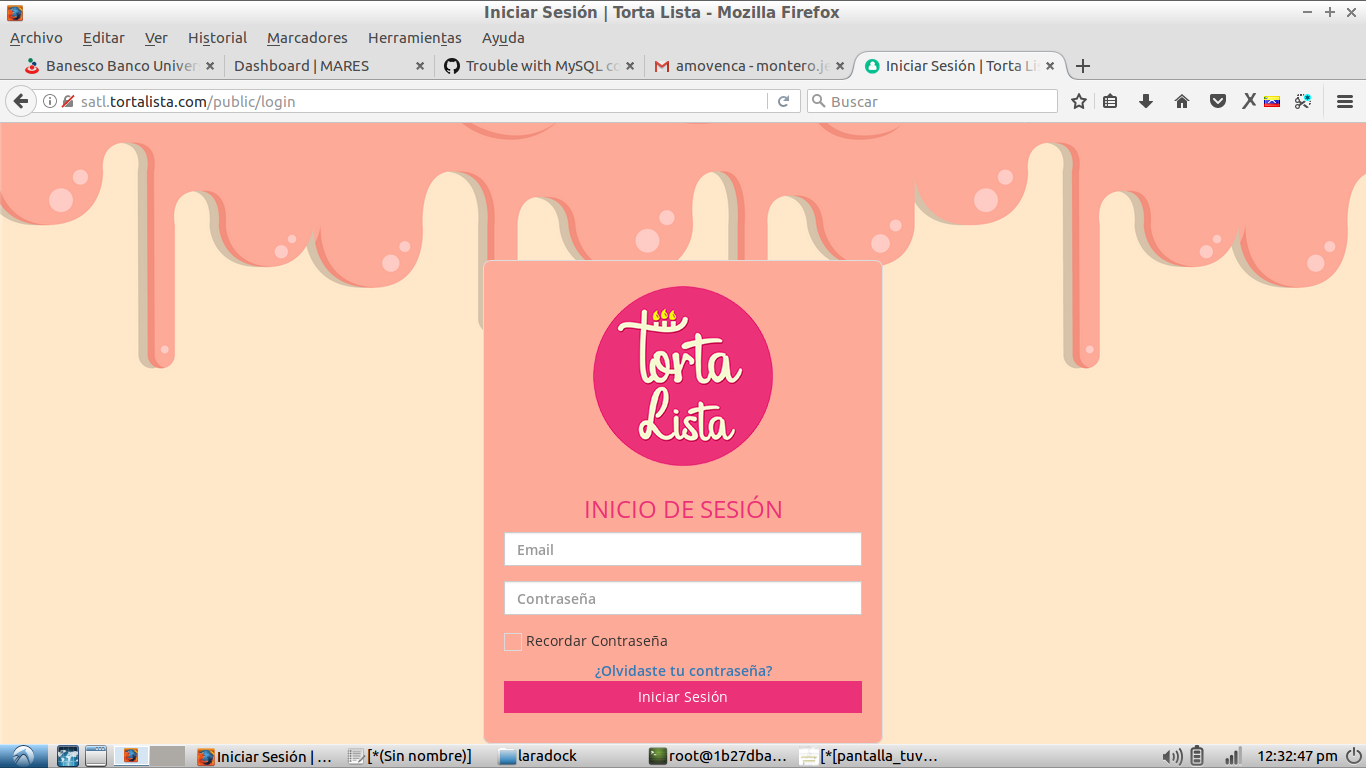Switch to the Banesco Banco Universal tab
Image resolution: width=1366 pixels, height=768 pixels.
coord(120,66)
